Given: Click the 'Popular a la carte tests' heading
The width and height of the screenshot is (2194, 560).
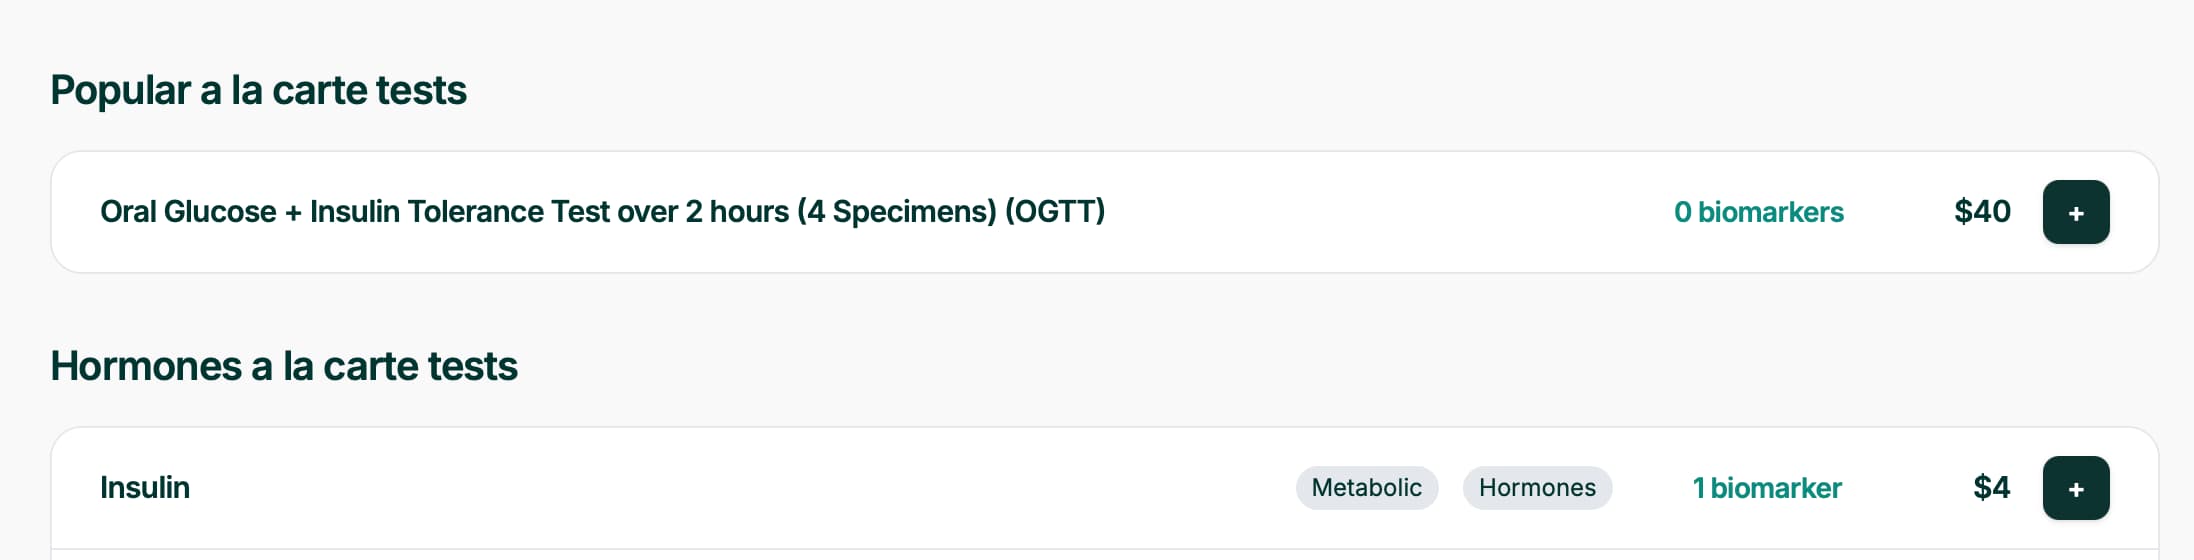Looking at the screenshot, I should (258, 90).
